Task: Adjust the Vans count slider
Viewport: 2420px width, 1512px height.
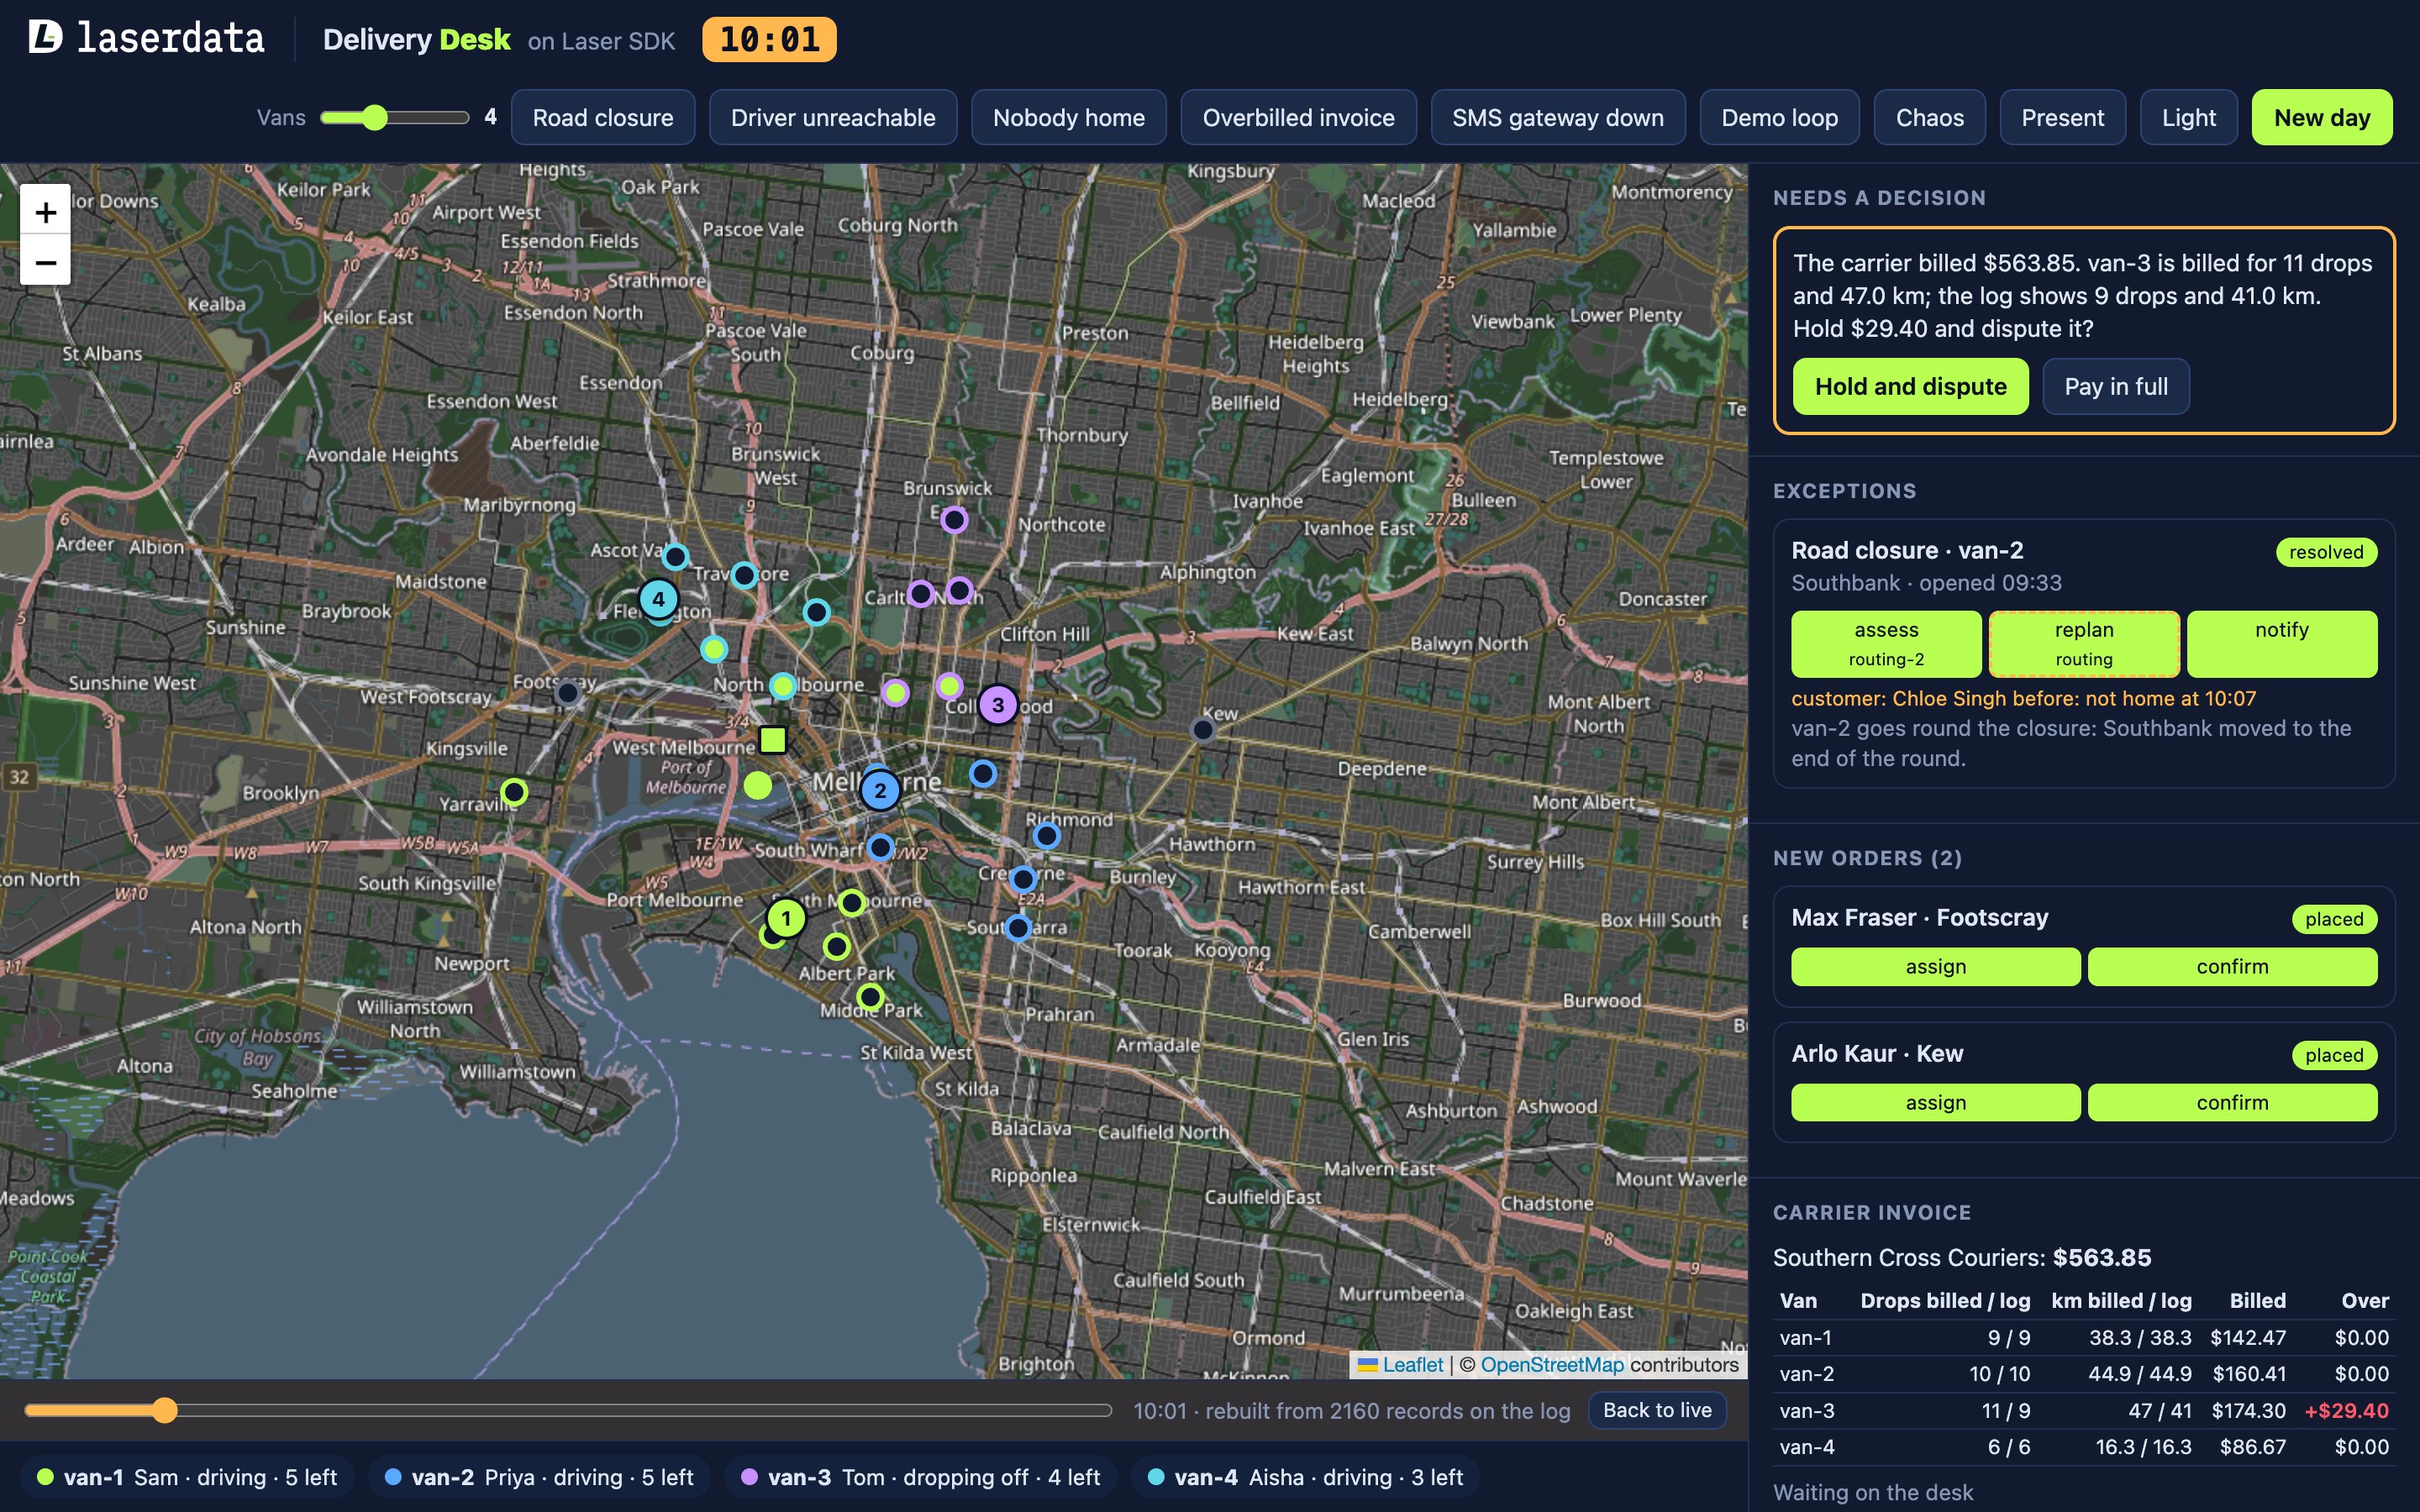Action: [394, 118]
